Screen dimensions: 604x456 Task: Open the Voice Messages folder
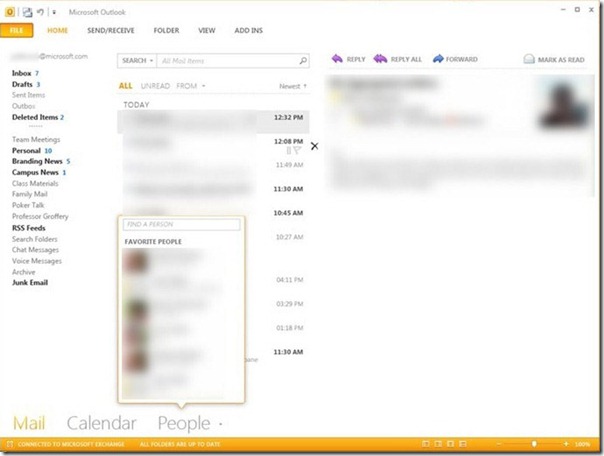tap(37, 261)
